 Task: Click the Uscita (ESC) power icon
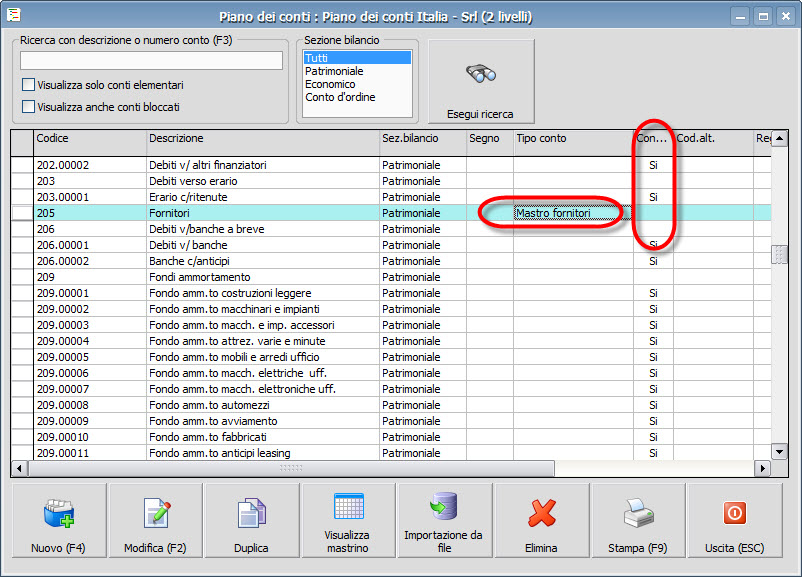(735, 513)
